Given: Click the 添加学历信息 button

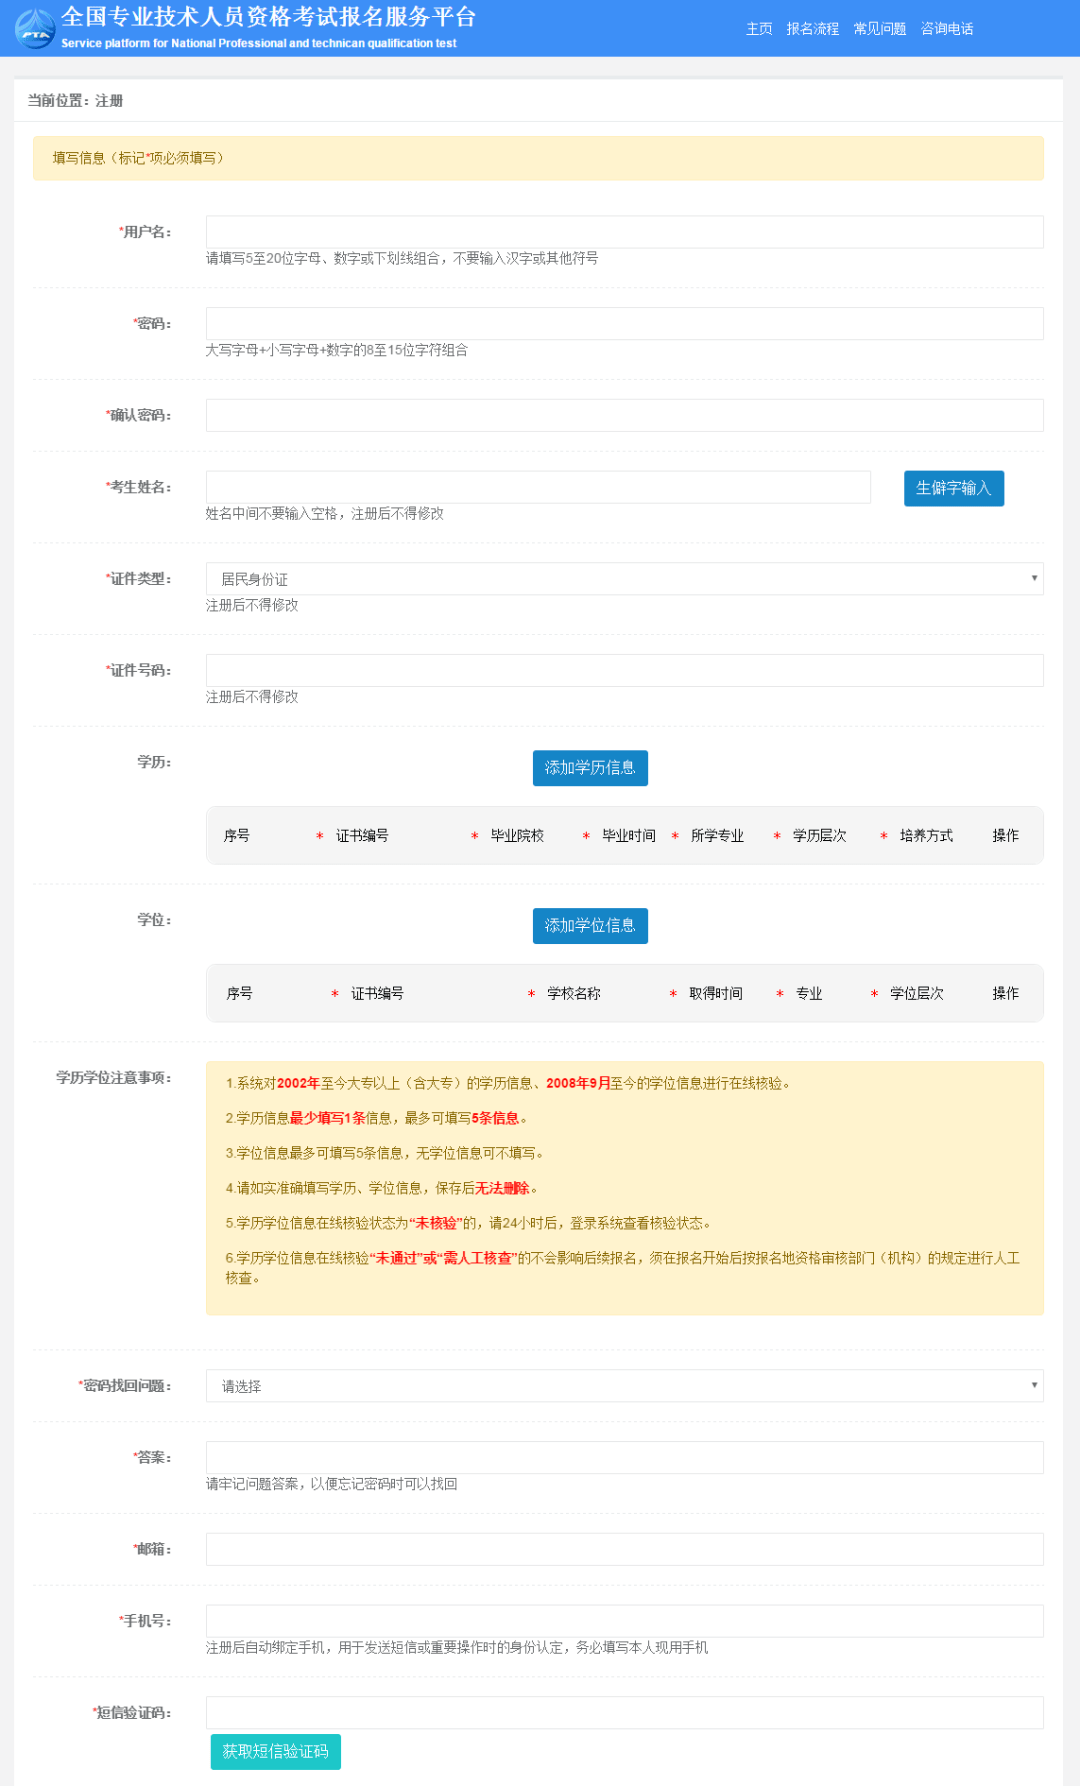Looking at the screenshot, I should point(590,768).
